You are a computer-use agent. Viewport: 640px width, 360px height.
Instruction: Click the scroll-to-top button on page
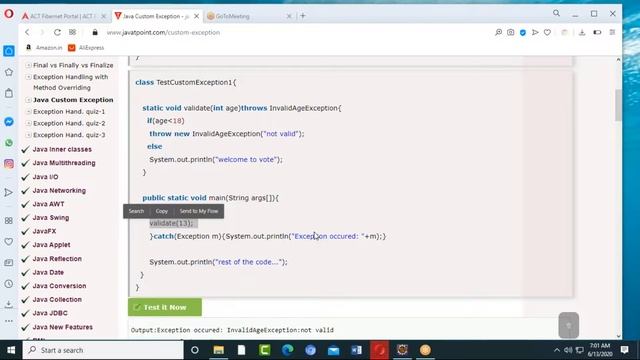[x=569, y=325]
